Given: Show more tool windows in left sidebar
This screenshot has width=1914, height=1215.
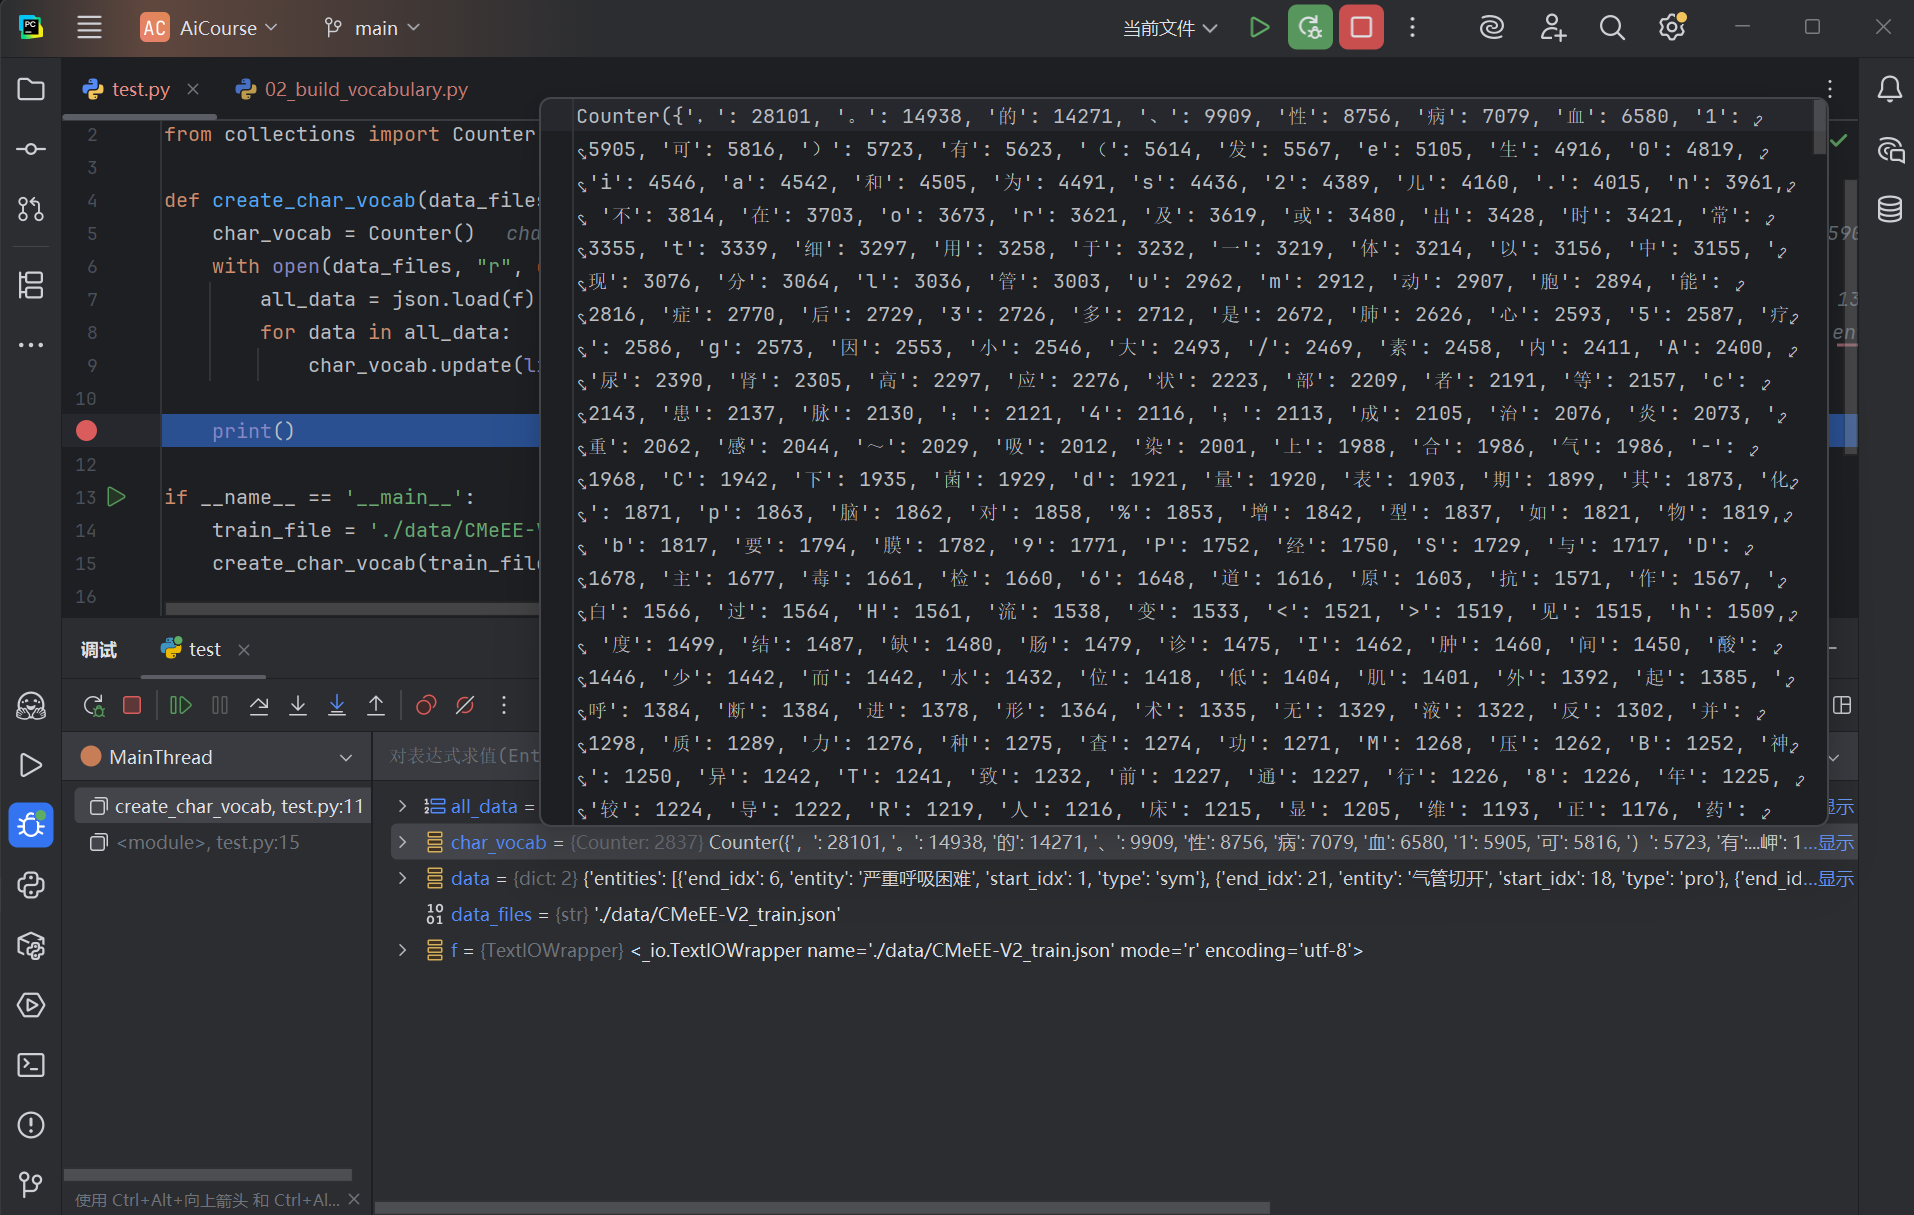Looking at the screenshot, I should point(31,345).
